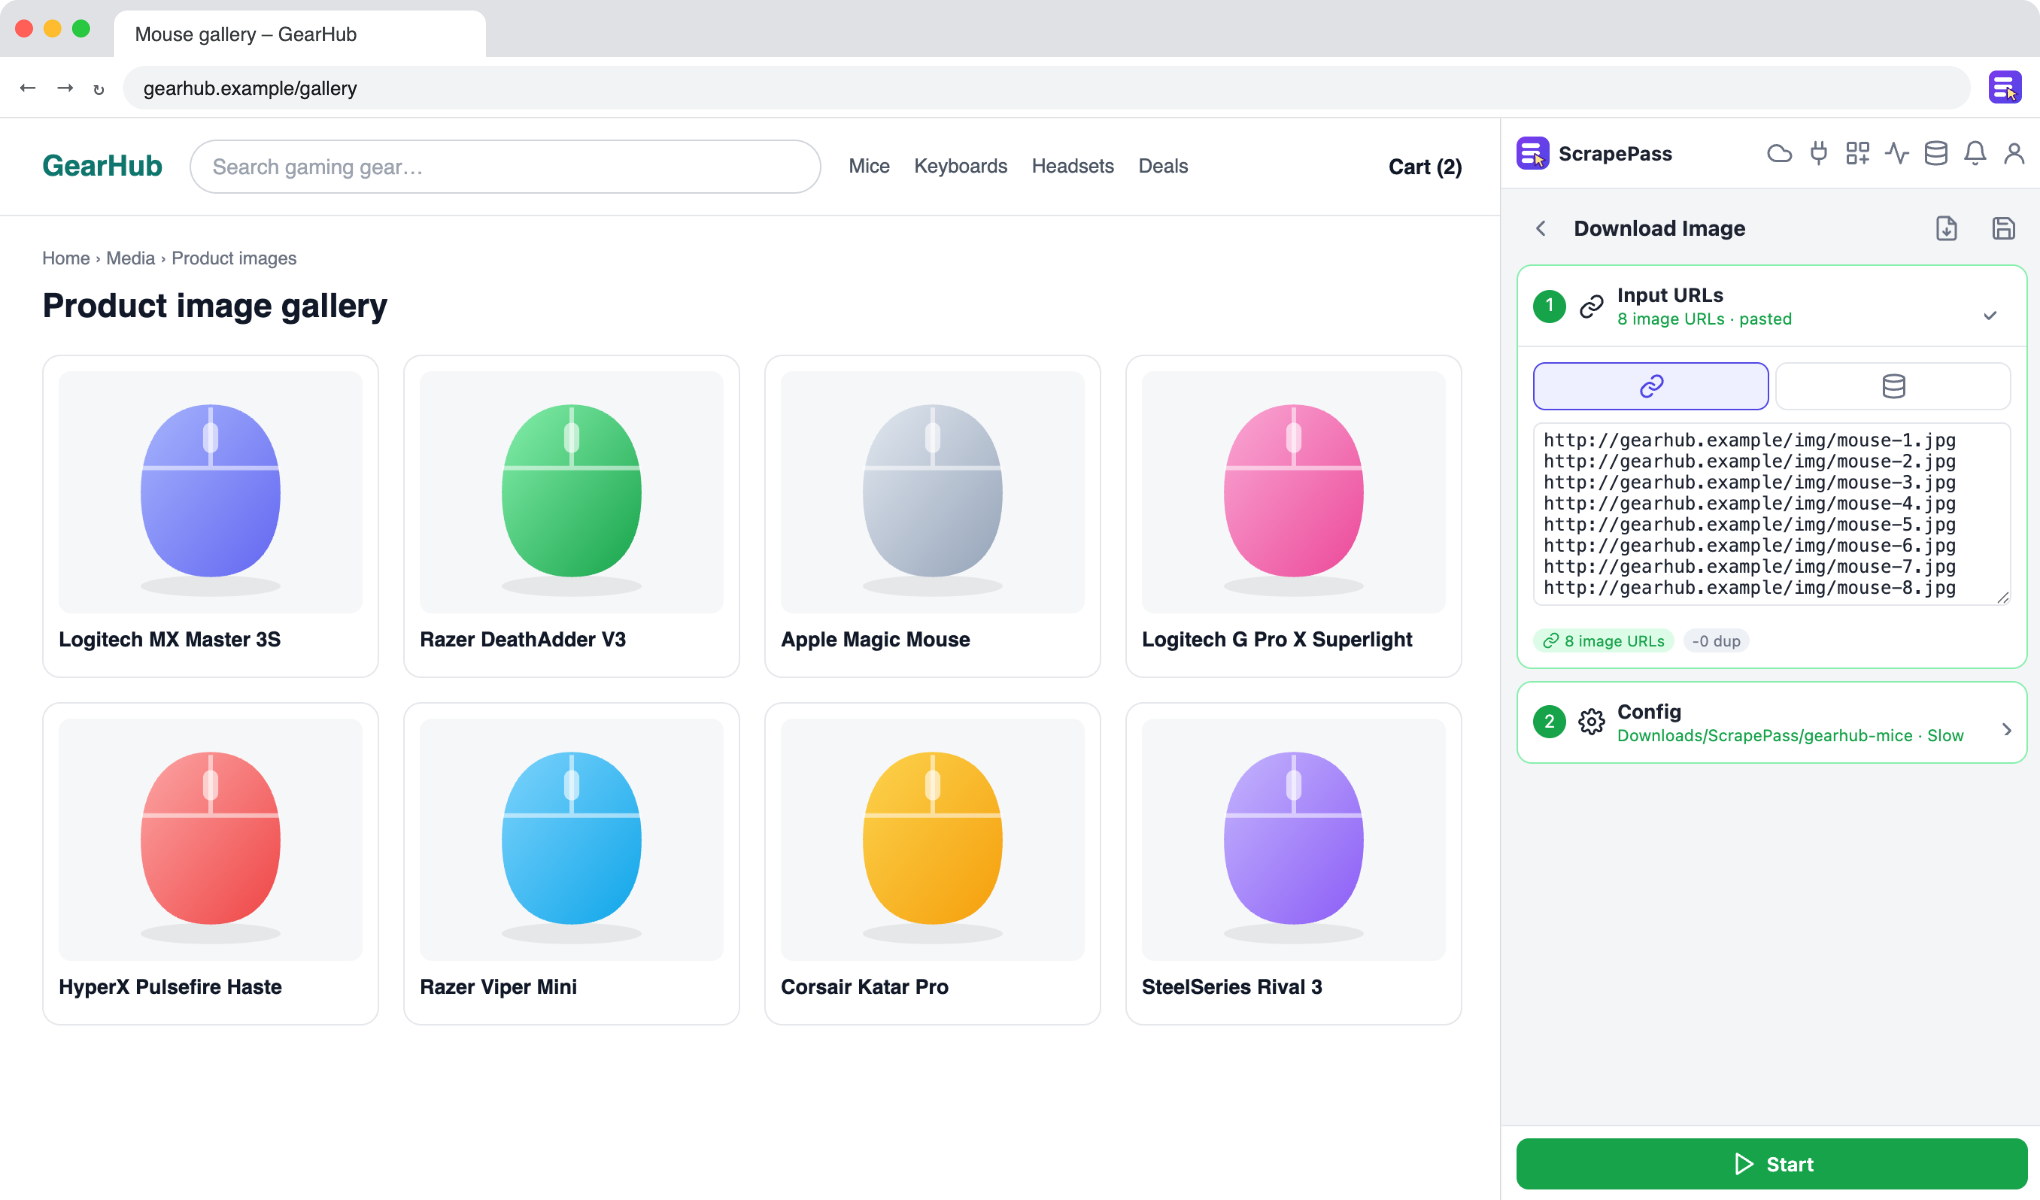Click the 8 image URLs badge
This screenshot has height=1200, width=2040.
pos(1604,641)
